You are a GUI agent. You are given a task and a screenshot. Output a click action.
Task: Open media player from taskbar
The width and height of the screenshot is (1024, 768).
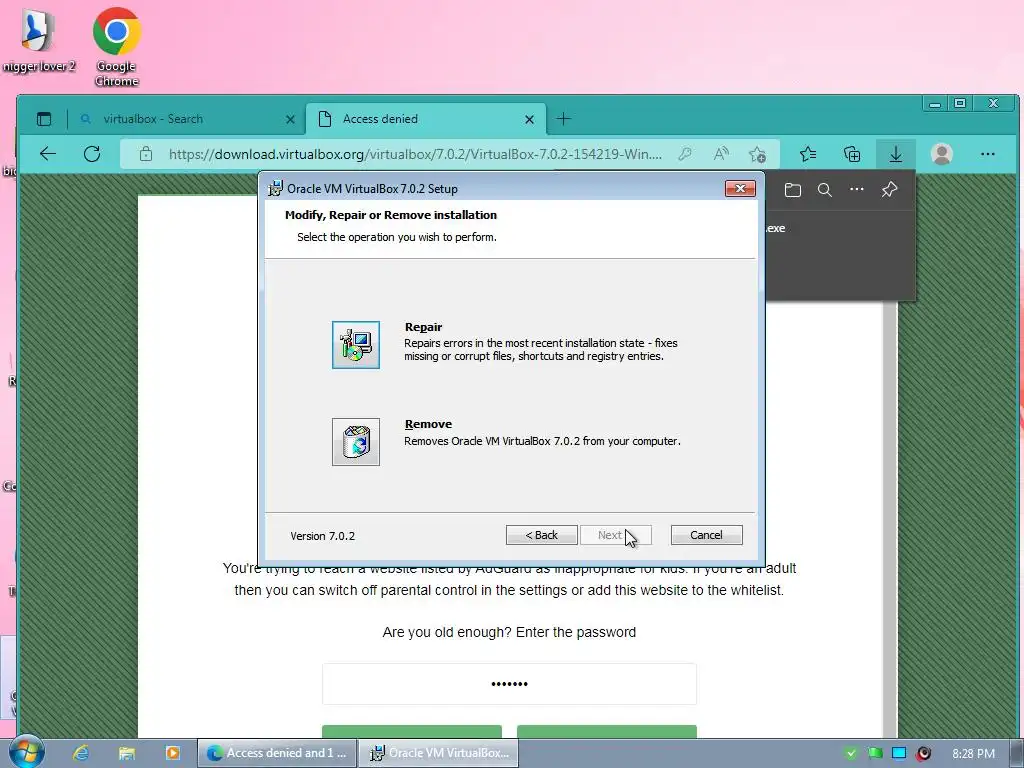172,753
